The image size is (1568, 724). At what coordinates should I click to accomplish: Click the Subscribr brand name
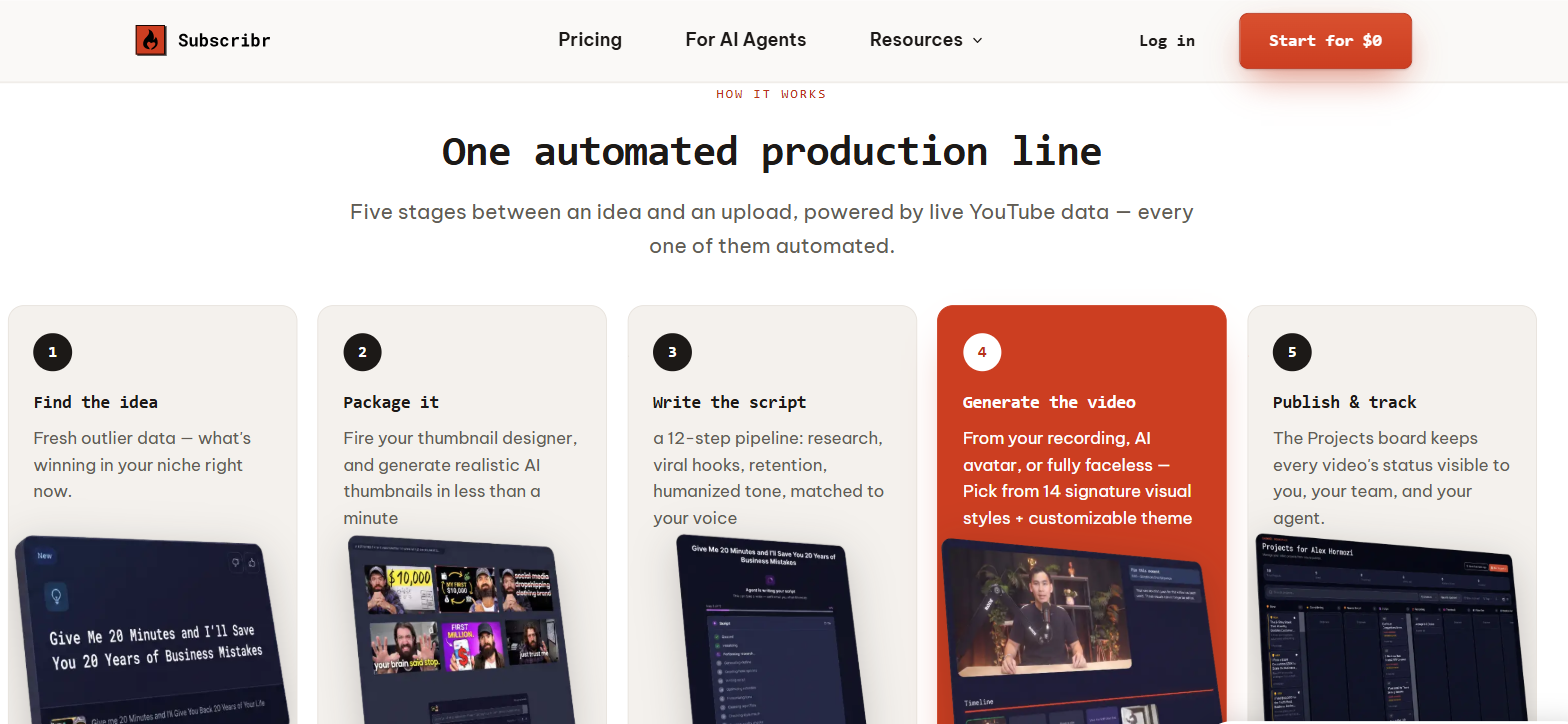[224, 41]
